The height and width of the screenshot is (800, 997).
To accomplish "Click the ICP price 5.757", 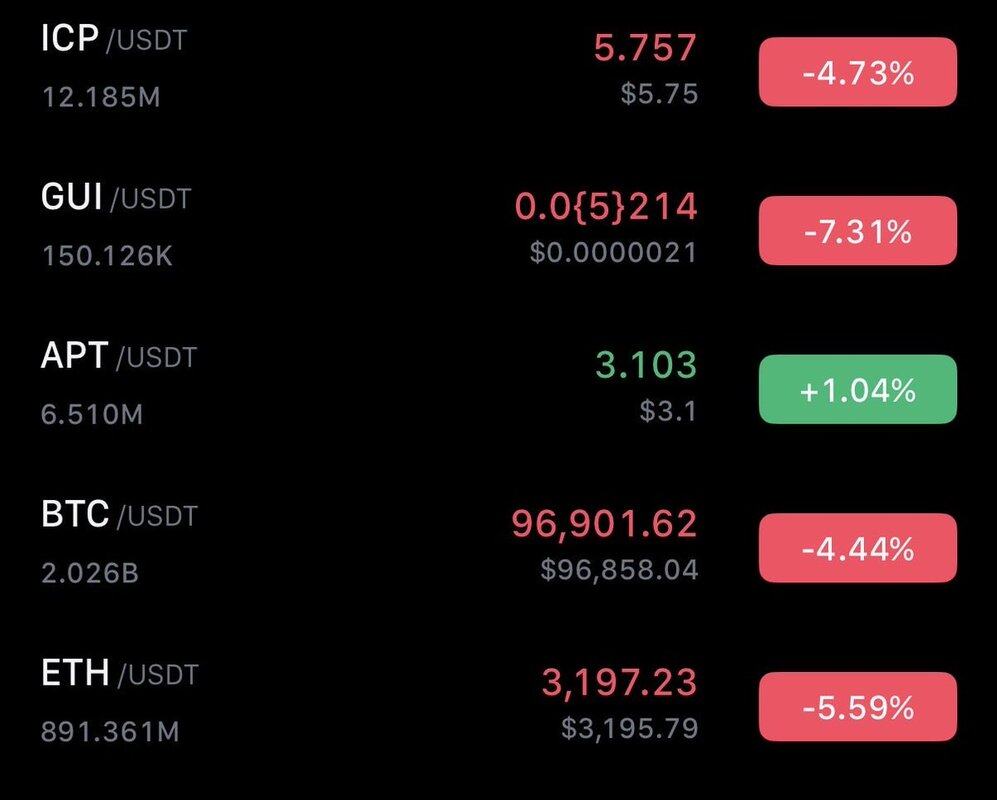I will (645, 47).
